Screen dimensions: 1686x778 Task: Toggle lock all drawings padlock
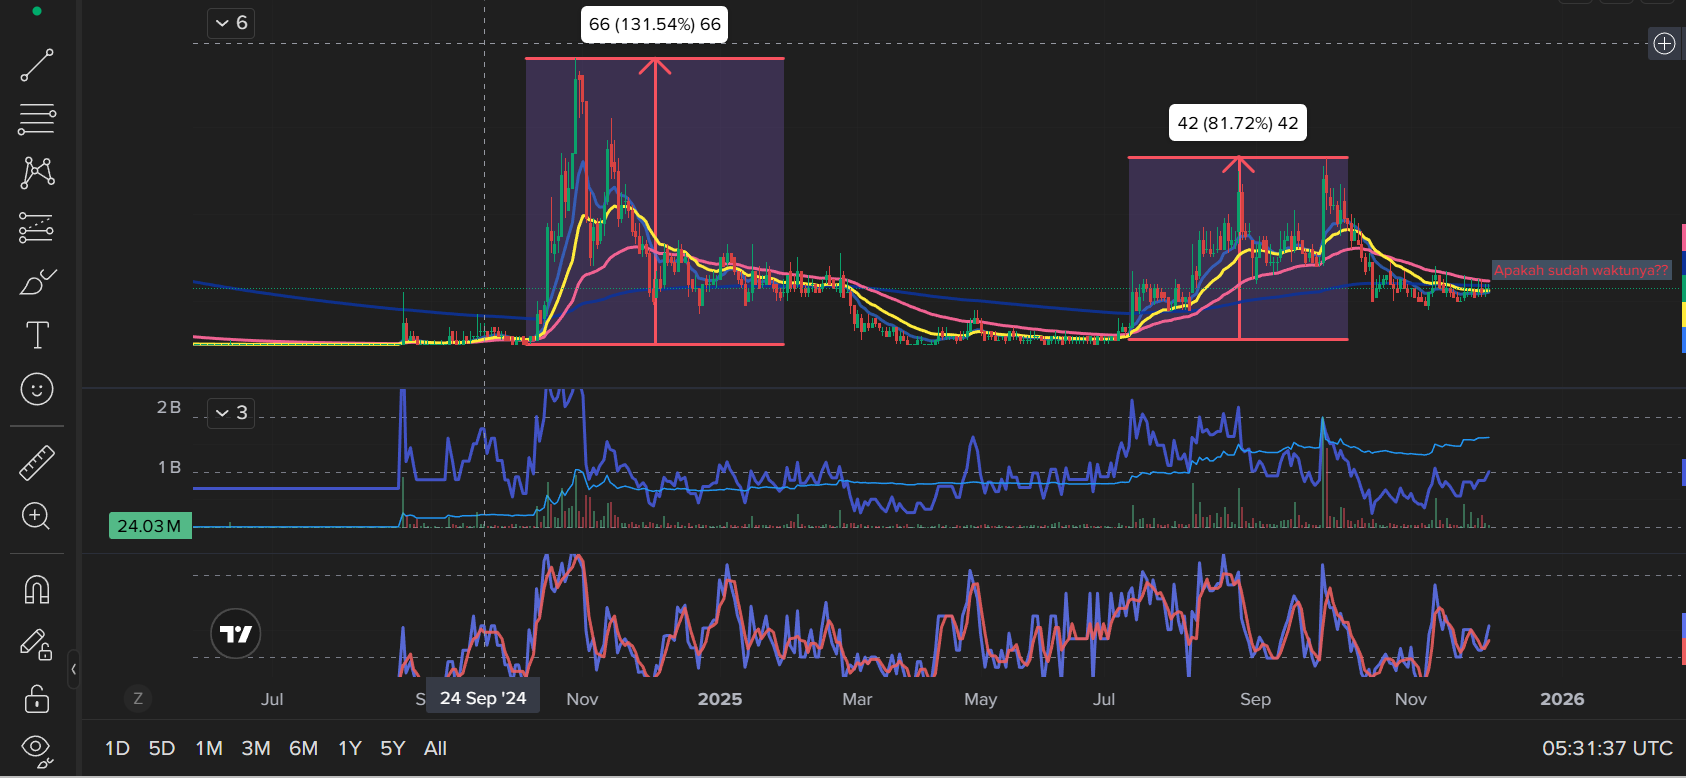coord(37,698)
